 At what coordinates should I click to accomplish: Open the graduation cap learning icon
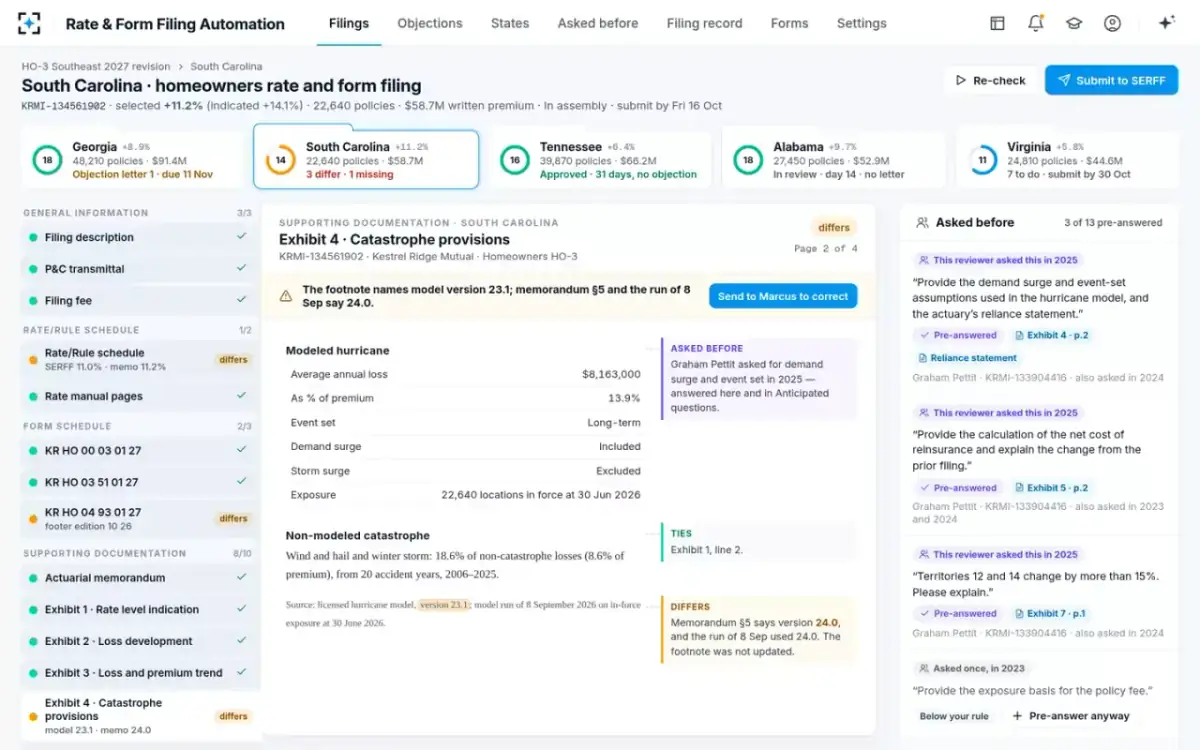tap(1074, 23)
